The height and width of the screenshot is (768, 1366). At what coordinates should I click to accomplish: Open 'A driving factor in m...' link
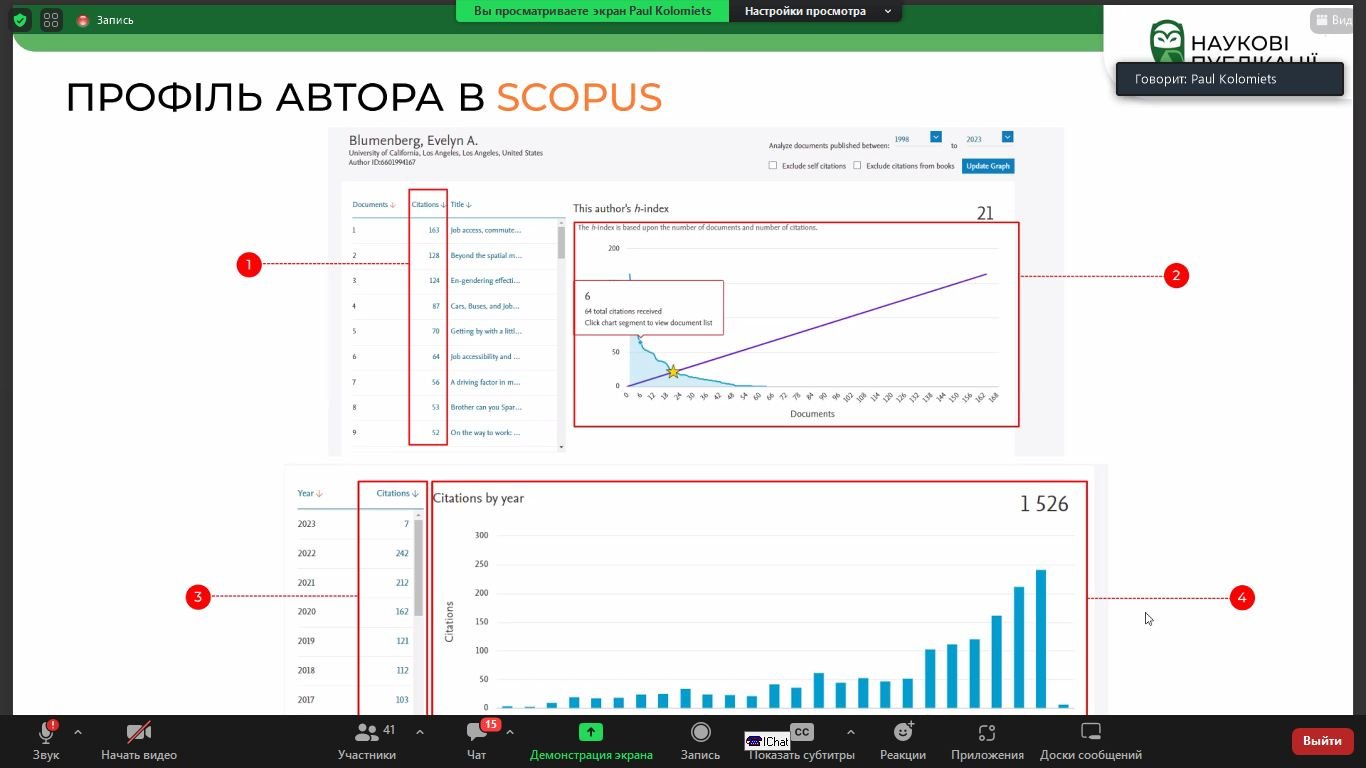[x=486, y=383]
